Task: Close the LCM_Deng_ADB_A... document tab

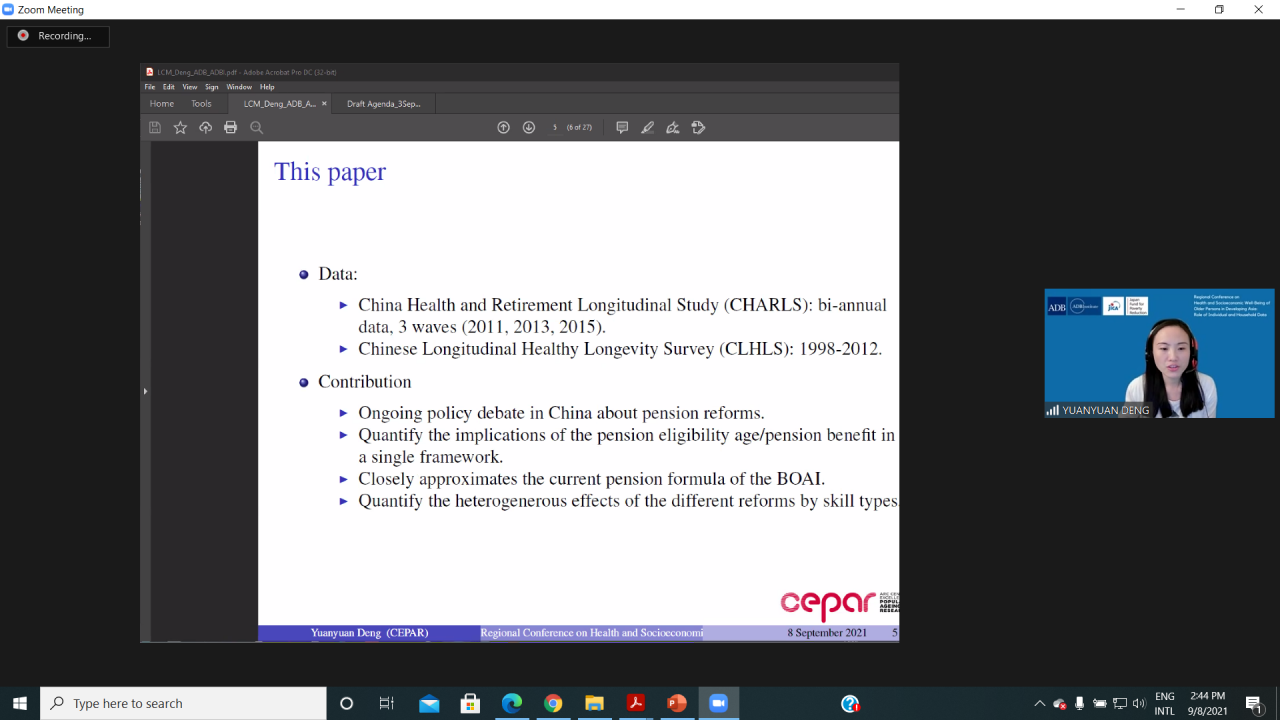Action: 324,103
